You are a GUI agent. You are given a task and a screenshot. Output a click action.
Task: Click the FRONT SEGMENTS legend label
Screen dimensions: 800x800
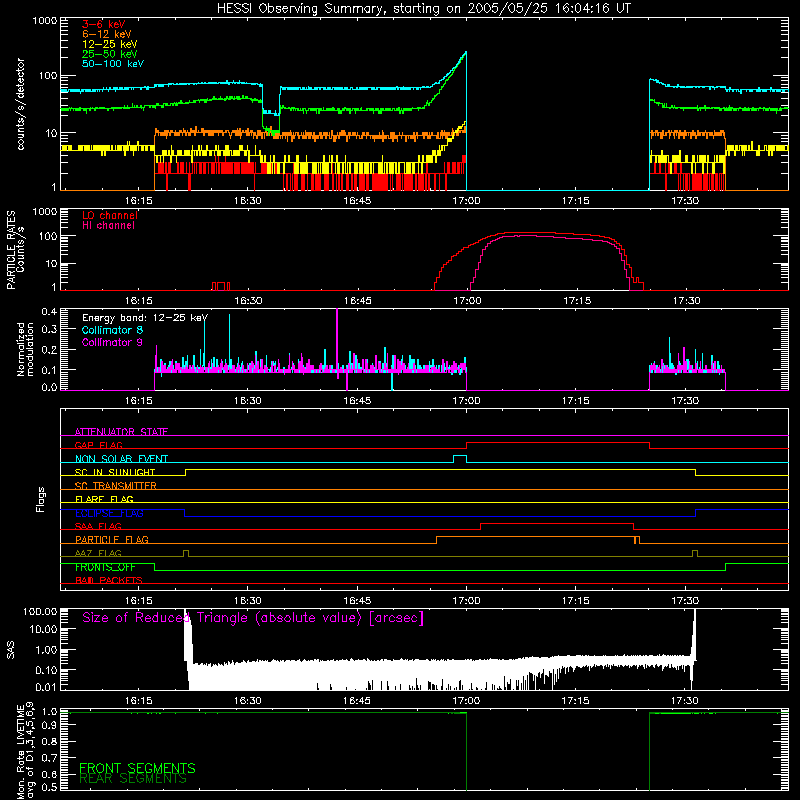137,768
